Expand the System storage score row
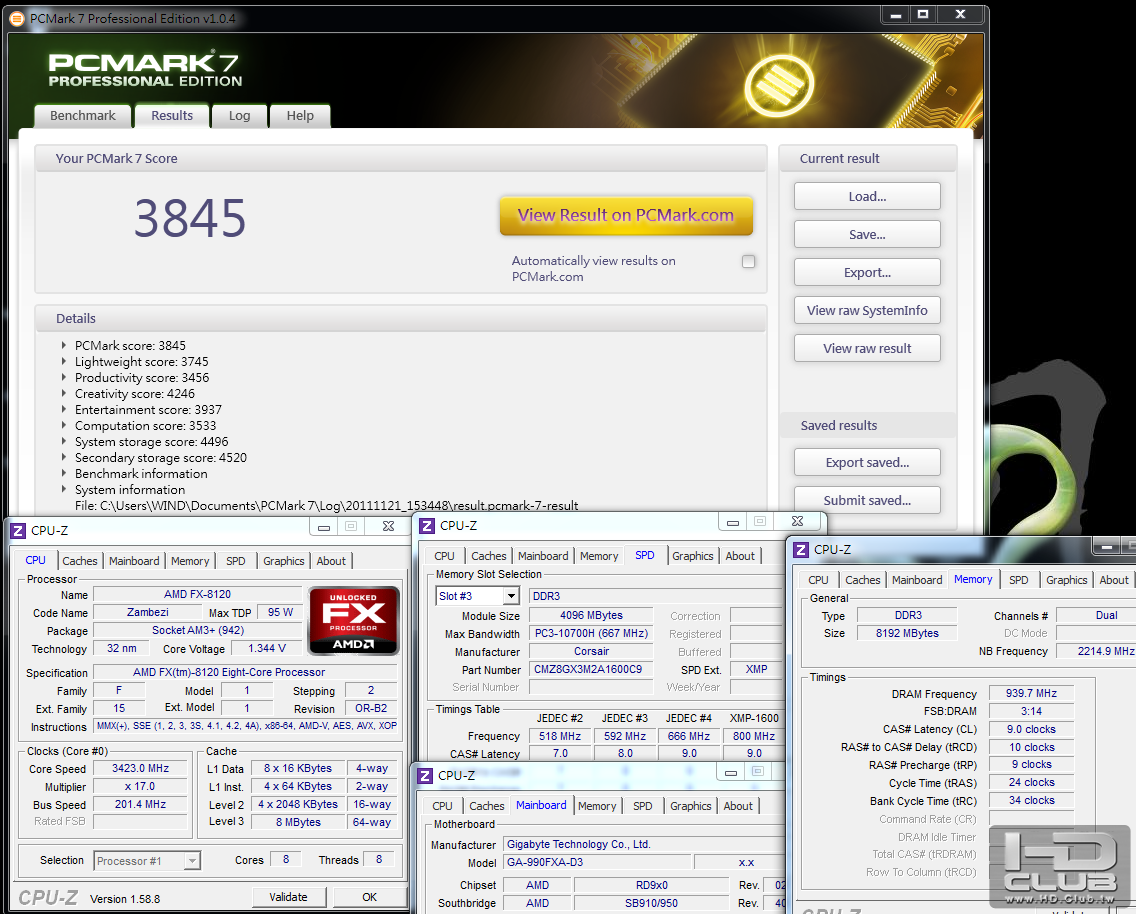1136x914 pixels. point(64,441)
